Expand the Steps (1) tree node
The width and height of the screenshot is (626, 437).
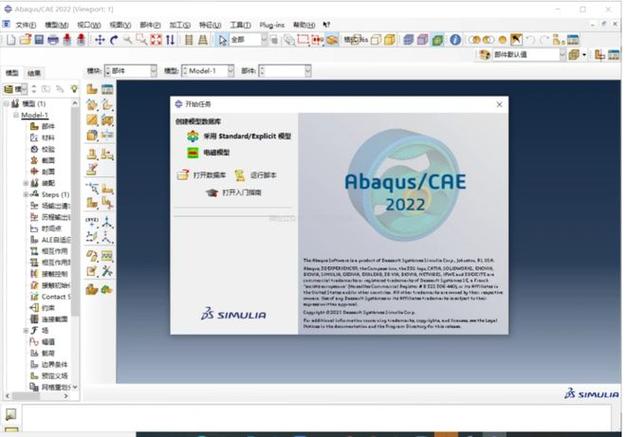click(x=26, y=194)
